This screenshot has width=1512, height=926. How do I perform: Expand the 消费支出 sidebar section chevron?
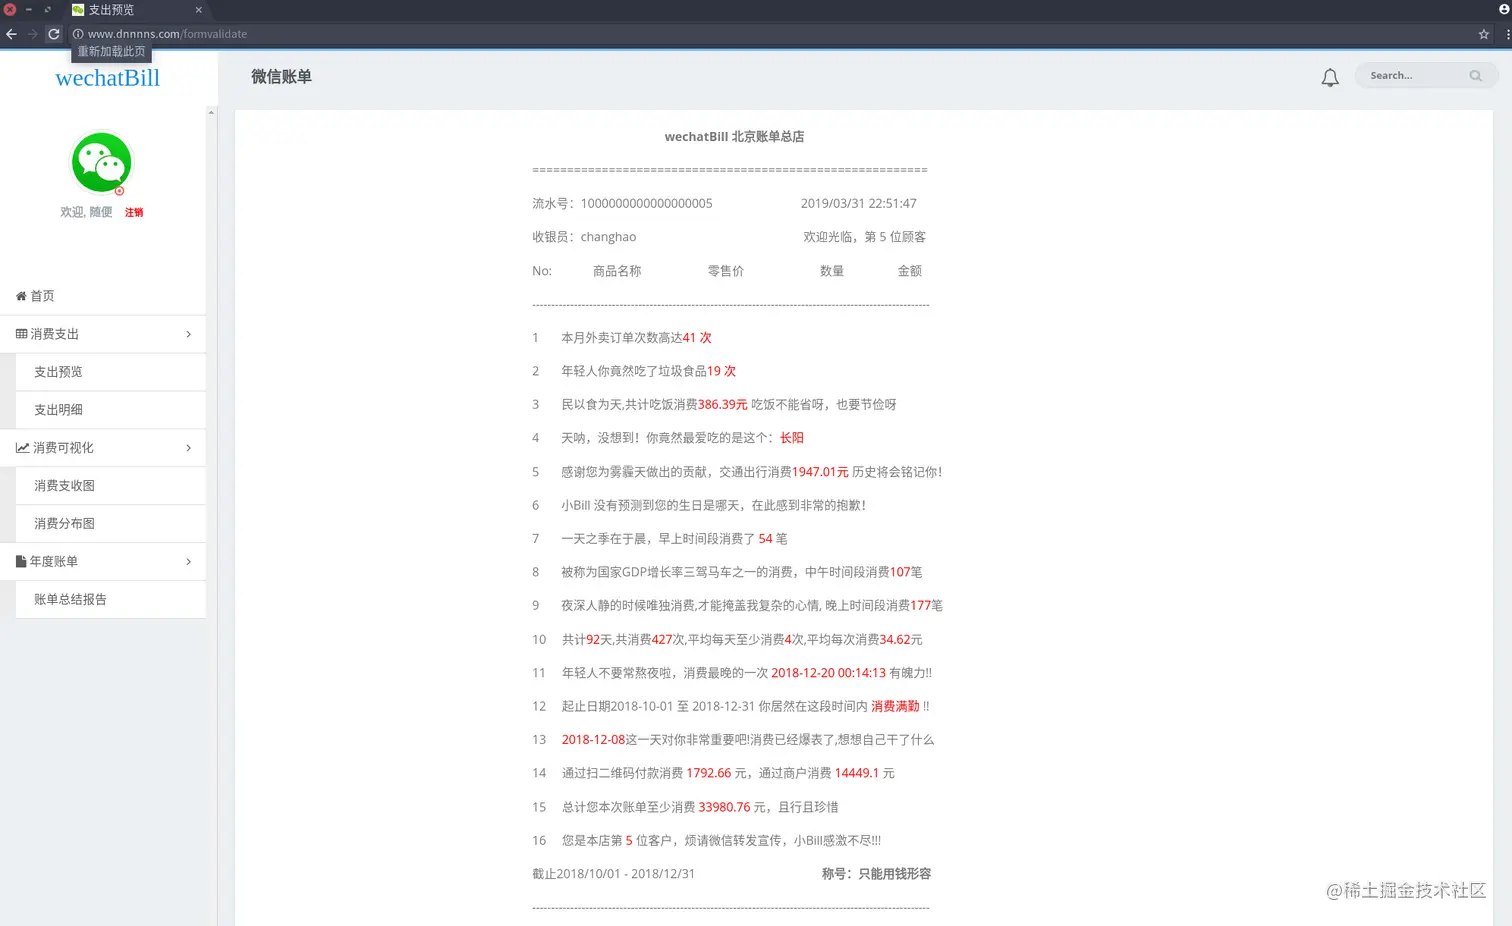click(188, 334)
